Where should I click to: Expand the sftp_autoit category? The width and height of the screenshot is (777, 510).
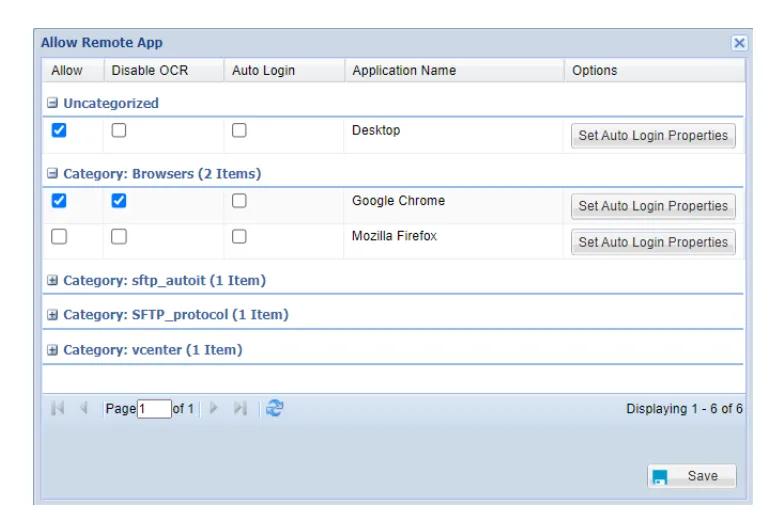pos(53,281)
